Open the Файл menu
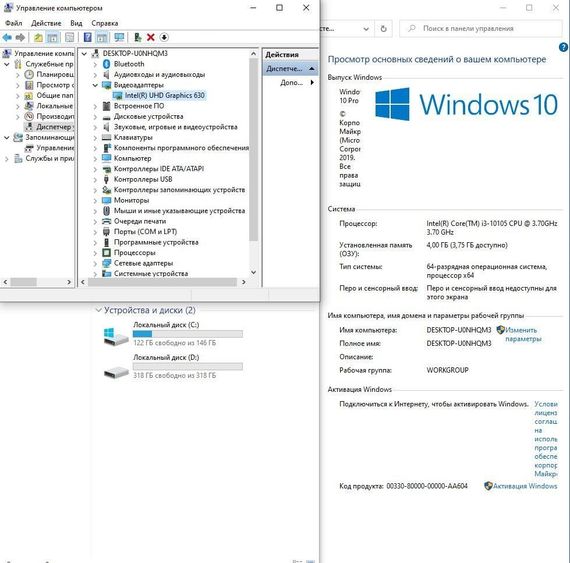570x563 pixels. click(13, 23)
